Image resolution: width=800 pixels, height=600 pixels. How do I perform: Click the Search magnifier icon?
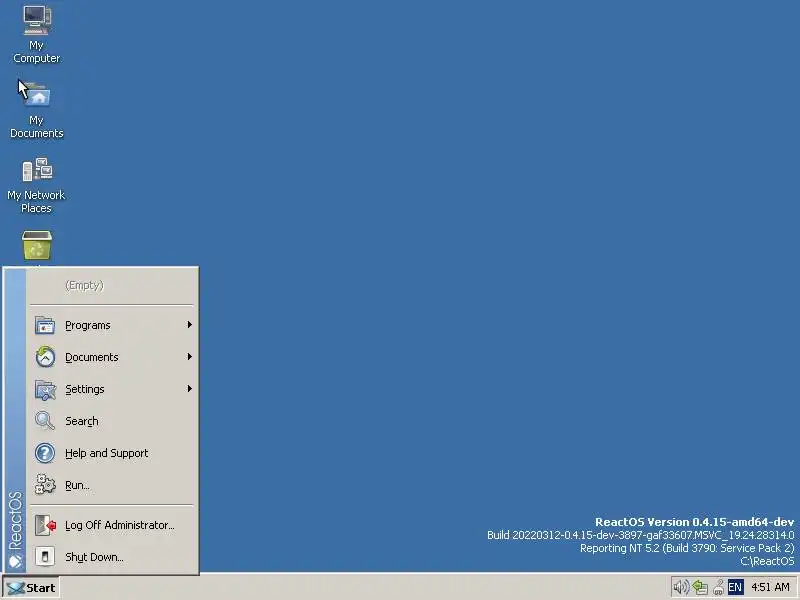(45, 421)
